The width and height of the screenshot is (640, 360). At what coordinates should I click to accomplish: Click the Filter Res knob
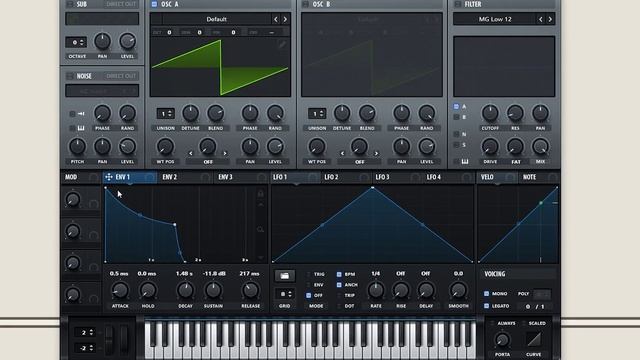(x=515, y=113)
